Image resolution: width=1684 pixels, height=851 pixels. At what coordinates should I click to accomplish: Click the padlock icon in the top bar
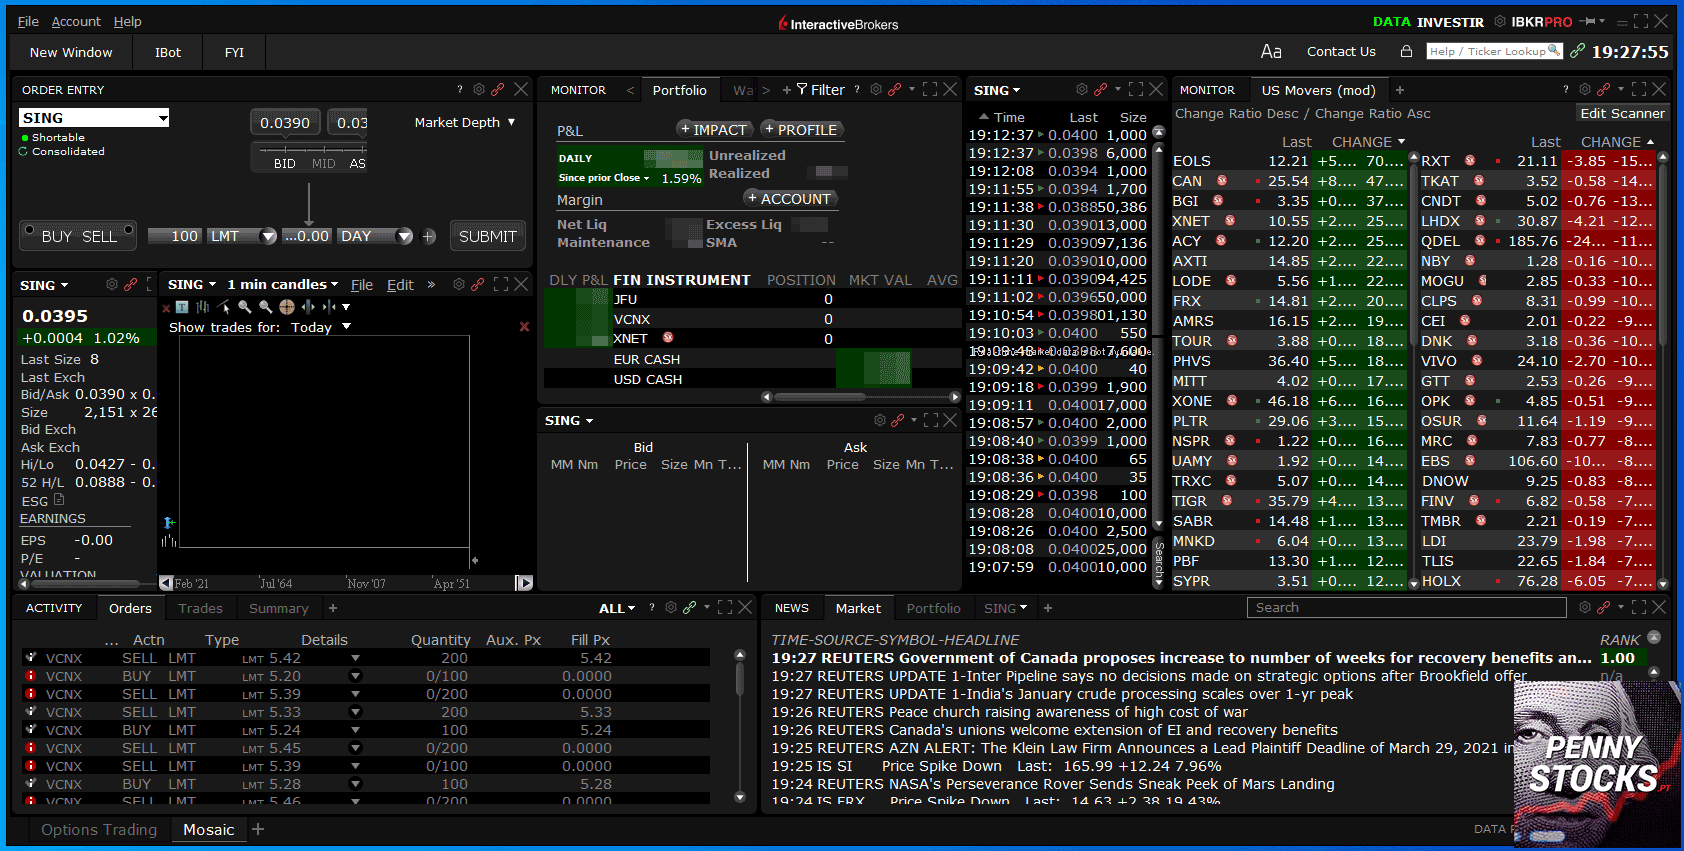pos(1406,51)
